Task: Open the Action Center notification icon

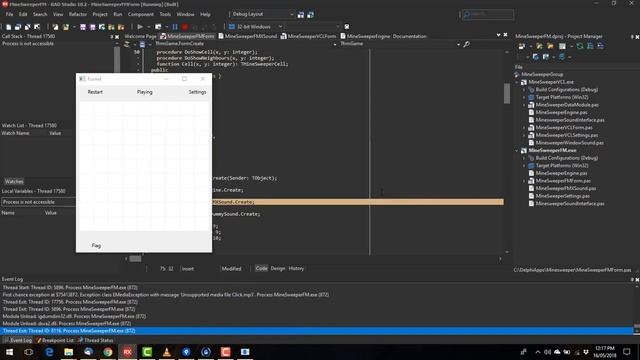Action: [627, 352]
